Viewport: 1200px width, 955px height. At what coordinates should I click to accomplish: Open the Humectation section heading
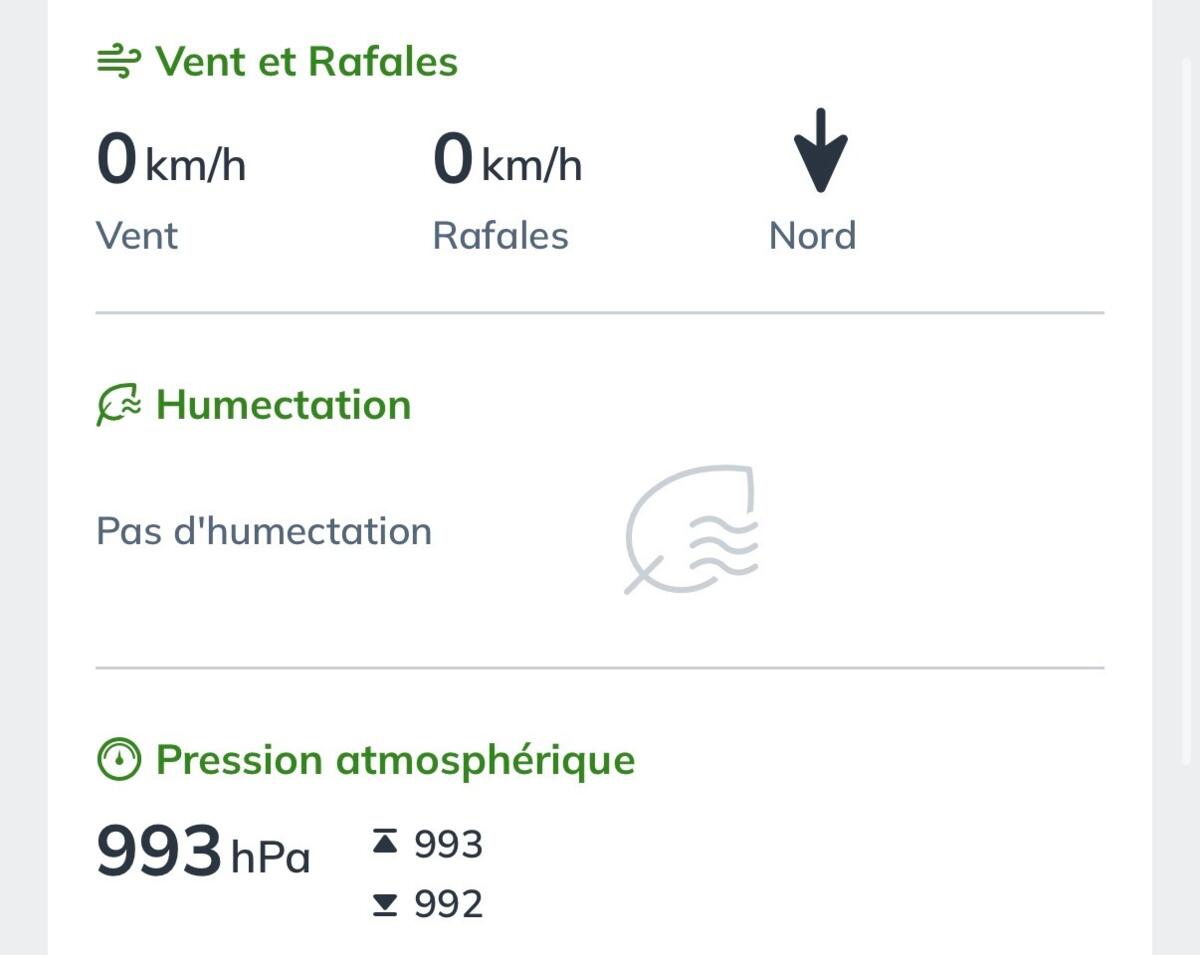tap(283, 405)
